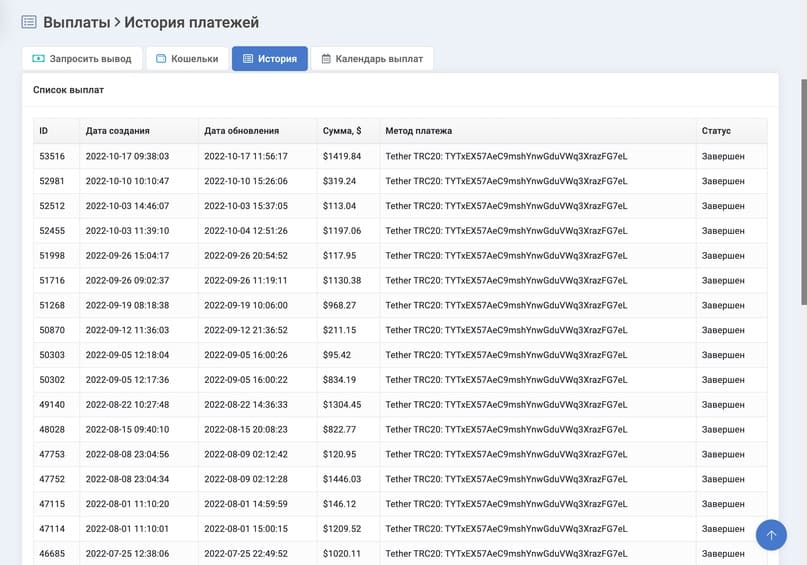
Task: Click the Сумма, $ column header
Action: click(x=342, y=131)
